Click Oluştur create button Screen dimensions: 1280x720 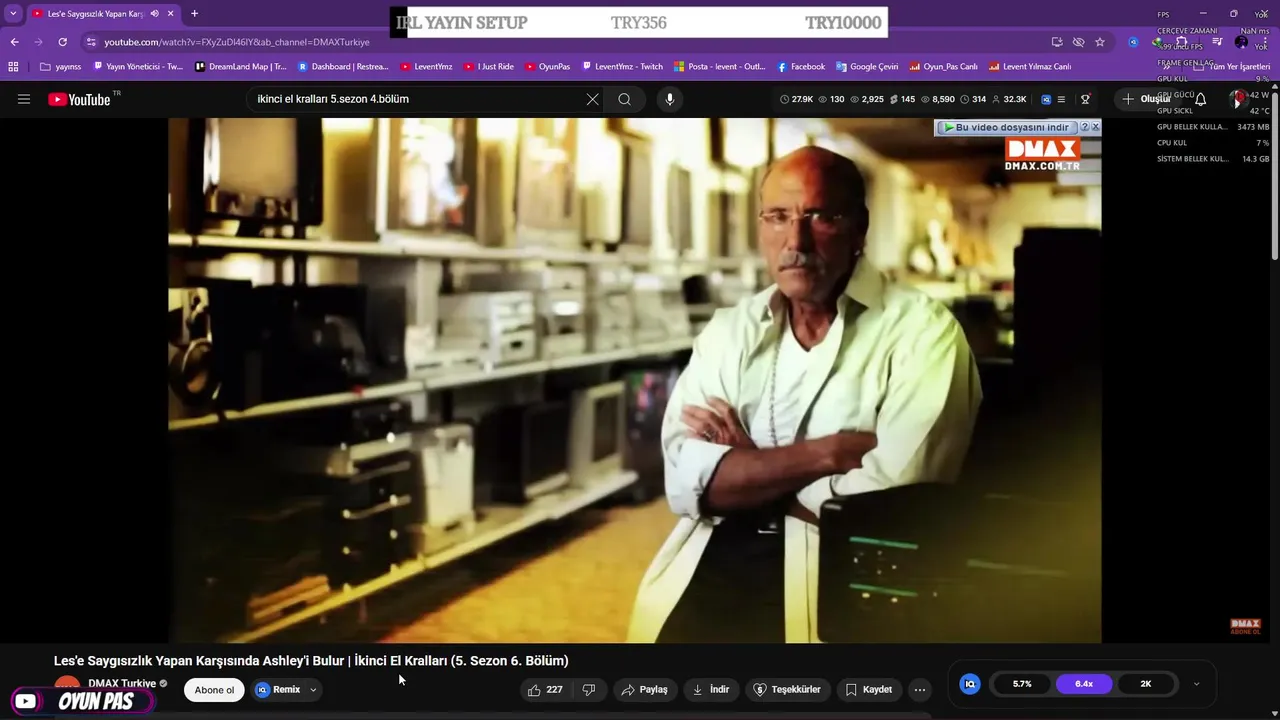click(1146, 99)
